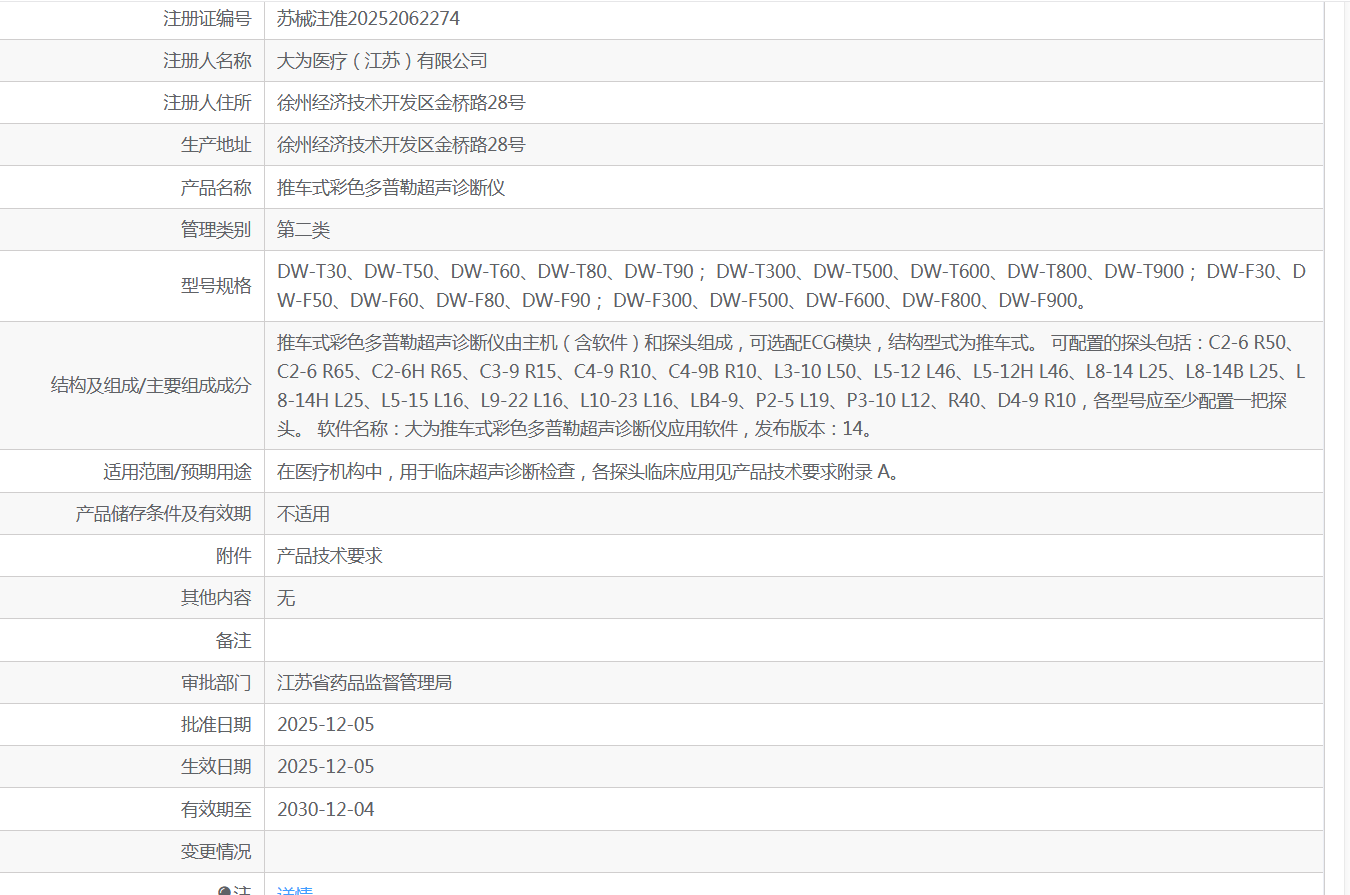Click the 不适用 storage condition value
The height and width of the screenshot is (895, 1350).
303,514
